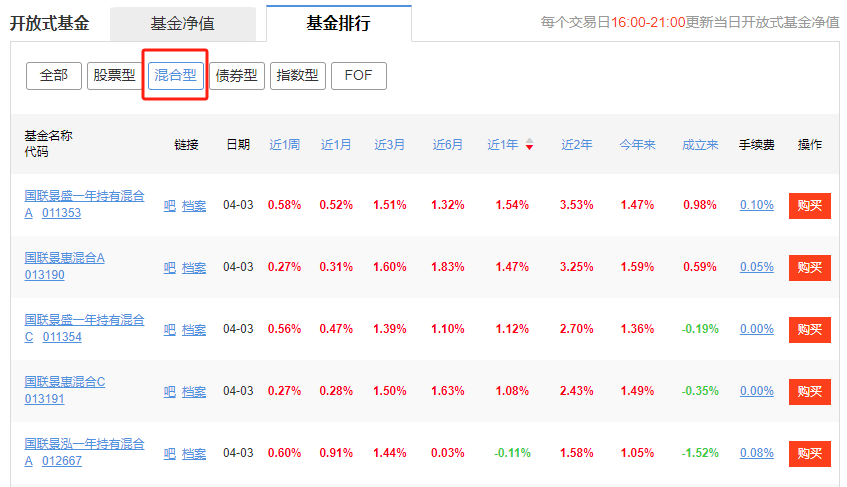
Task: Filter by 全部 fund types
Action: 53,76
